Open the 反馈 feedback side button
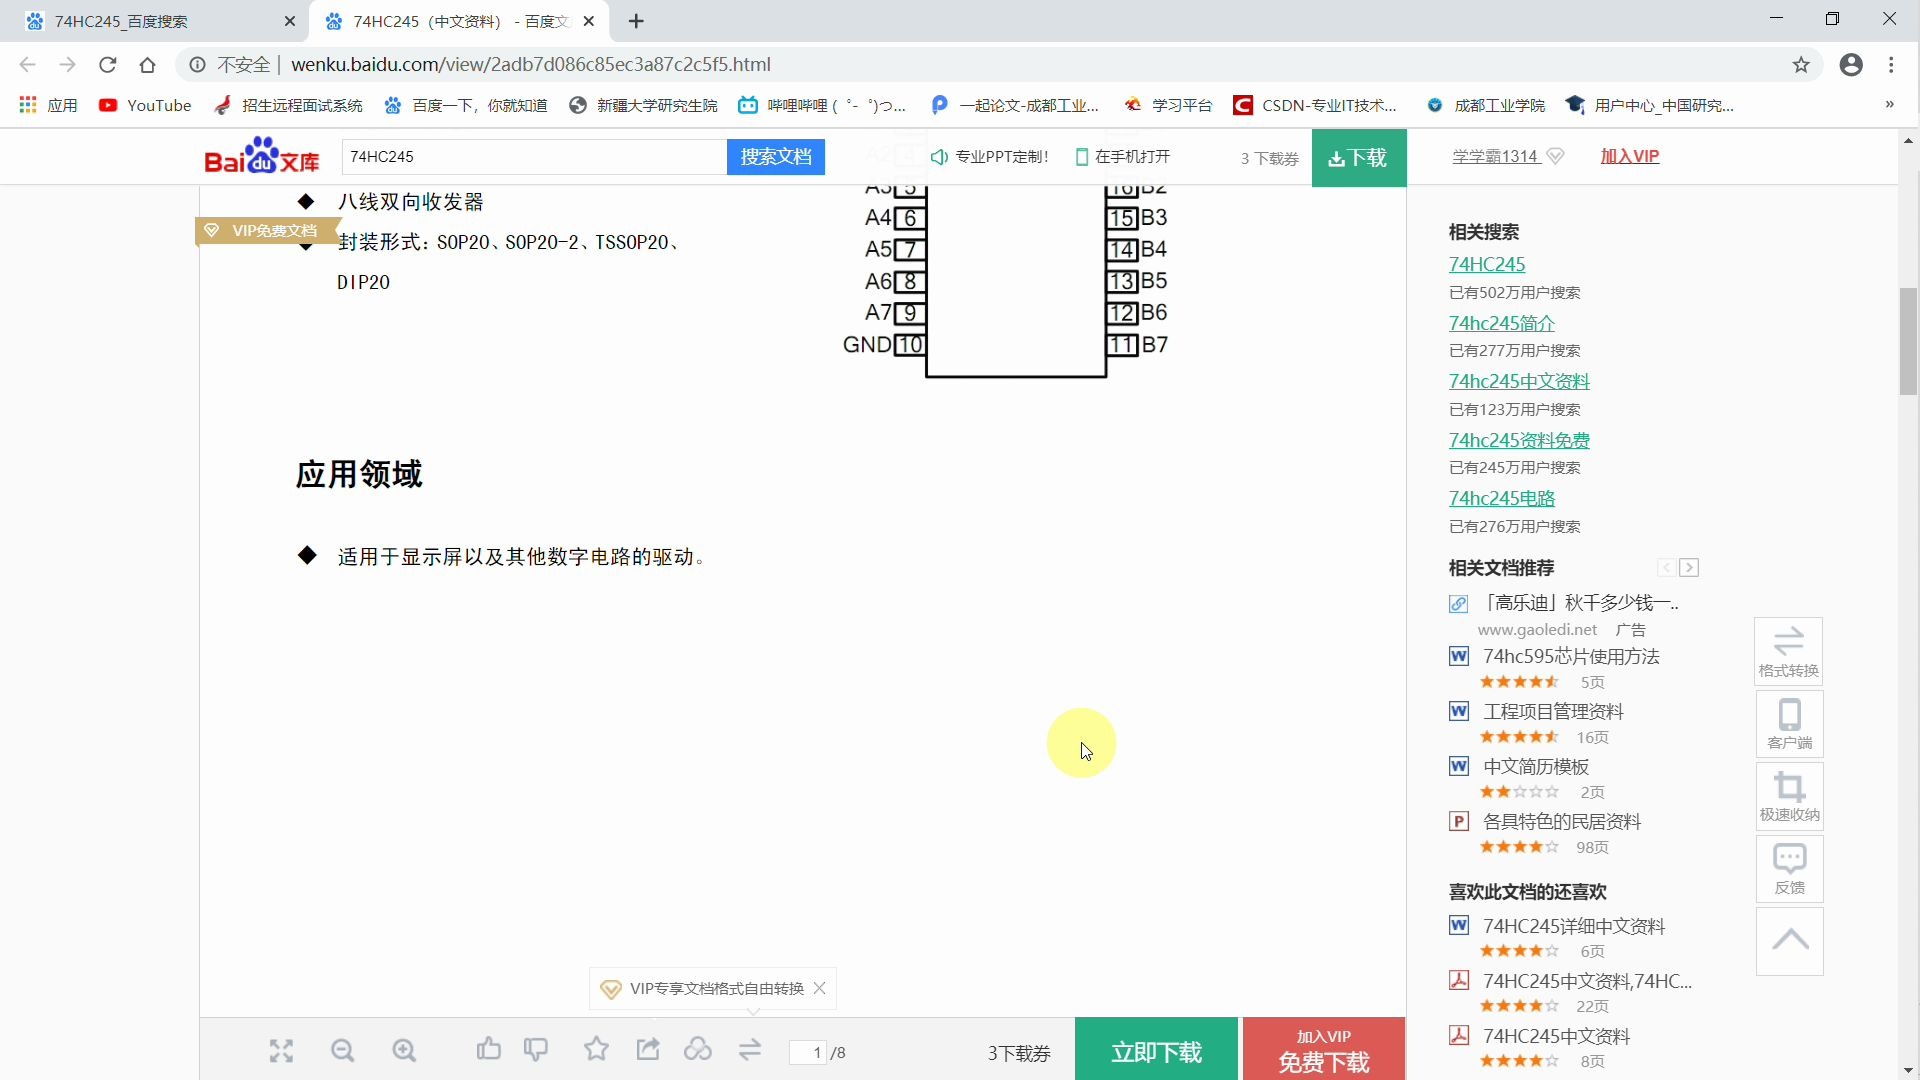 tap(1789, 870)
